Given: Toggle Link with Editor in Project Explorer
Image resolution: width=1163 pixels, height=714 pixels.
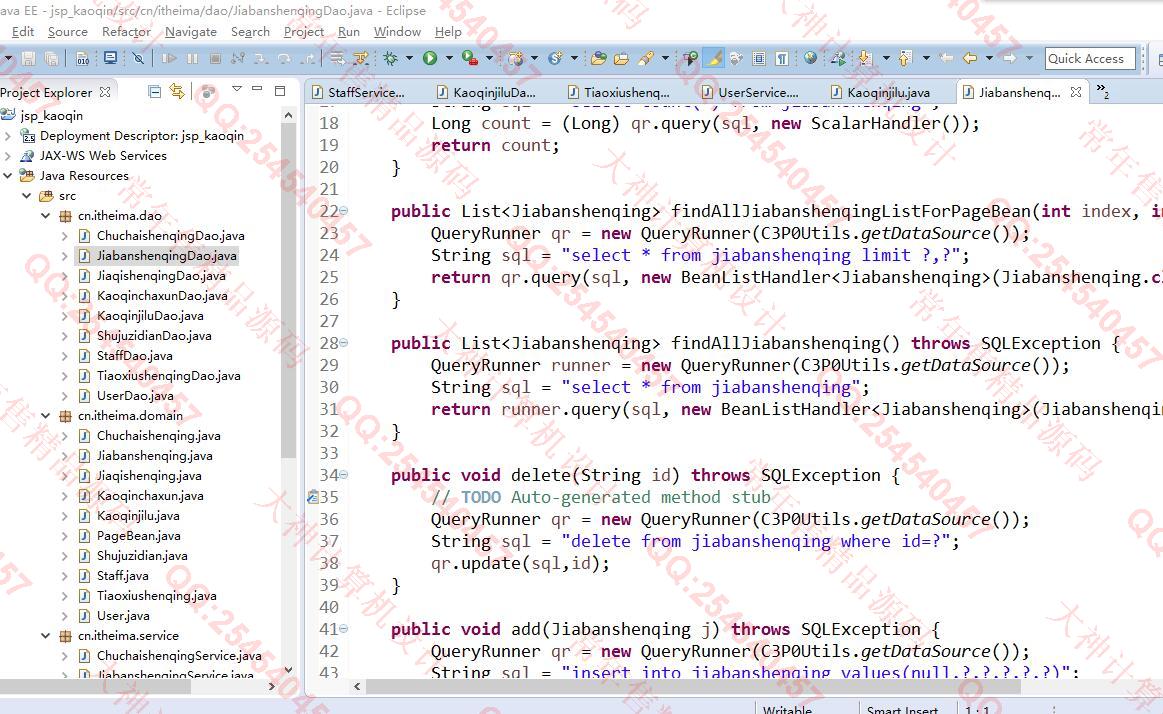Looking at the screenshot, I should pyautogui.click(x=177, y=91).
